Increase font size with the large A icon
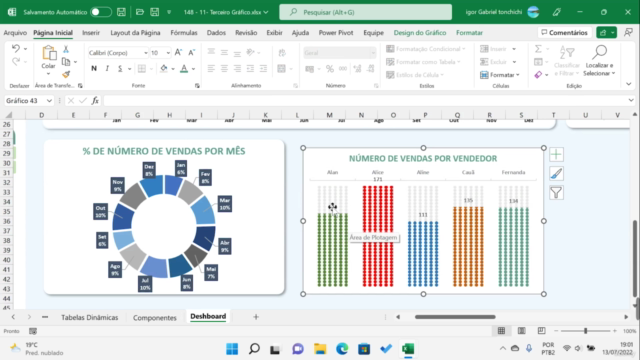This screenshot has width=640, height=360. click(178, 52)
